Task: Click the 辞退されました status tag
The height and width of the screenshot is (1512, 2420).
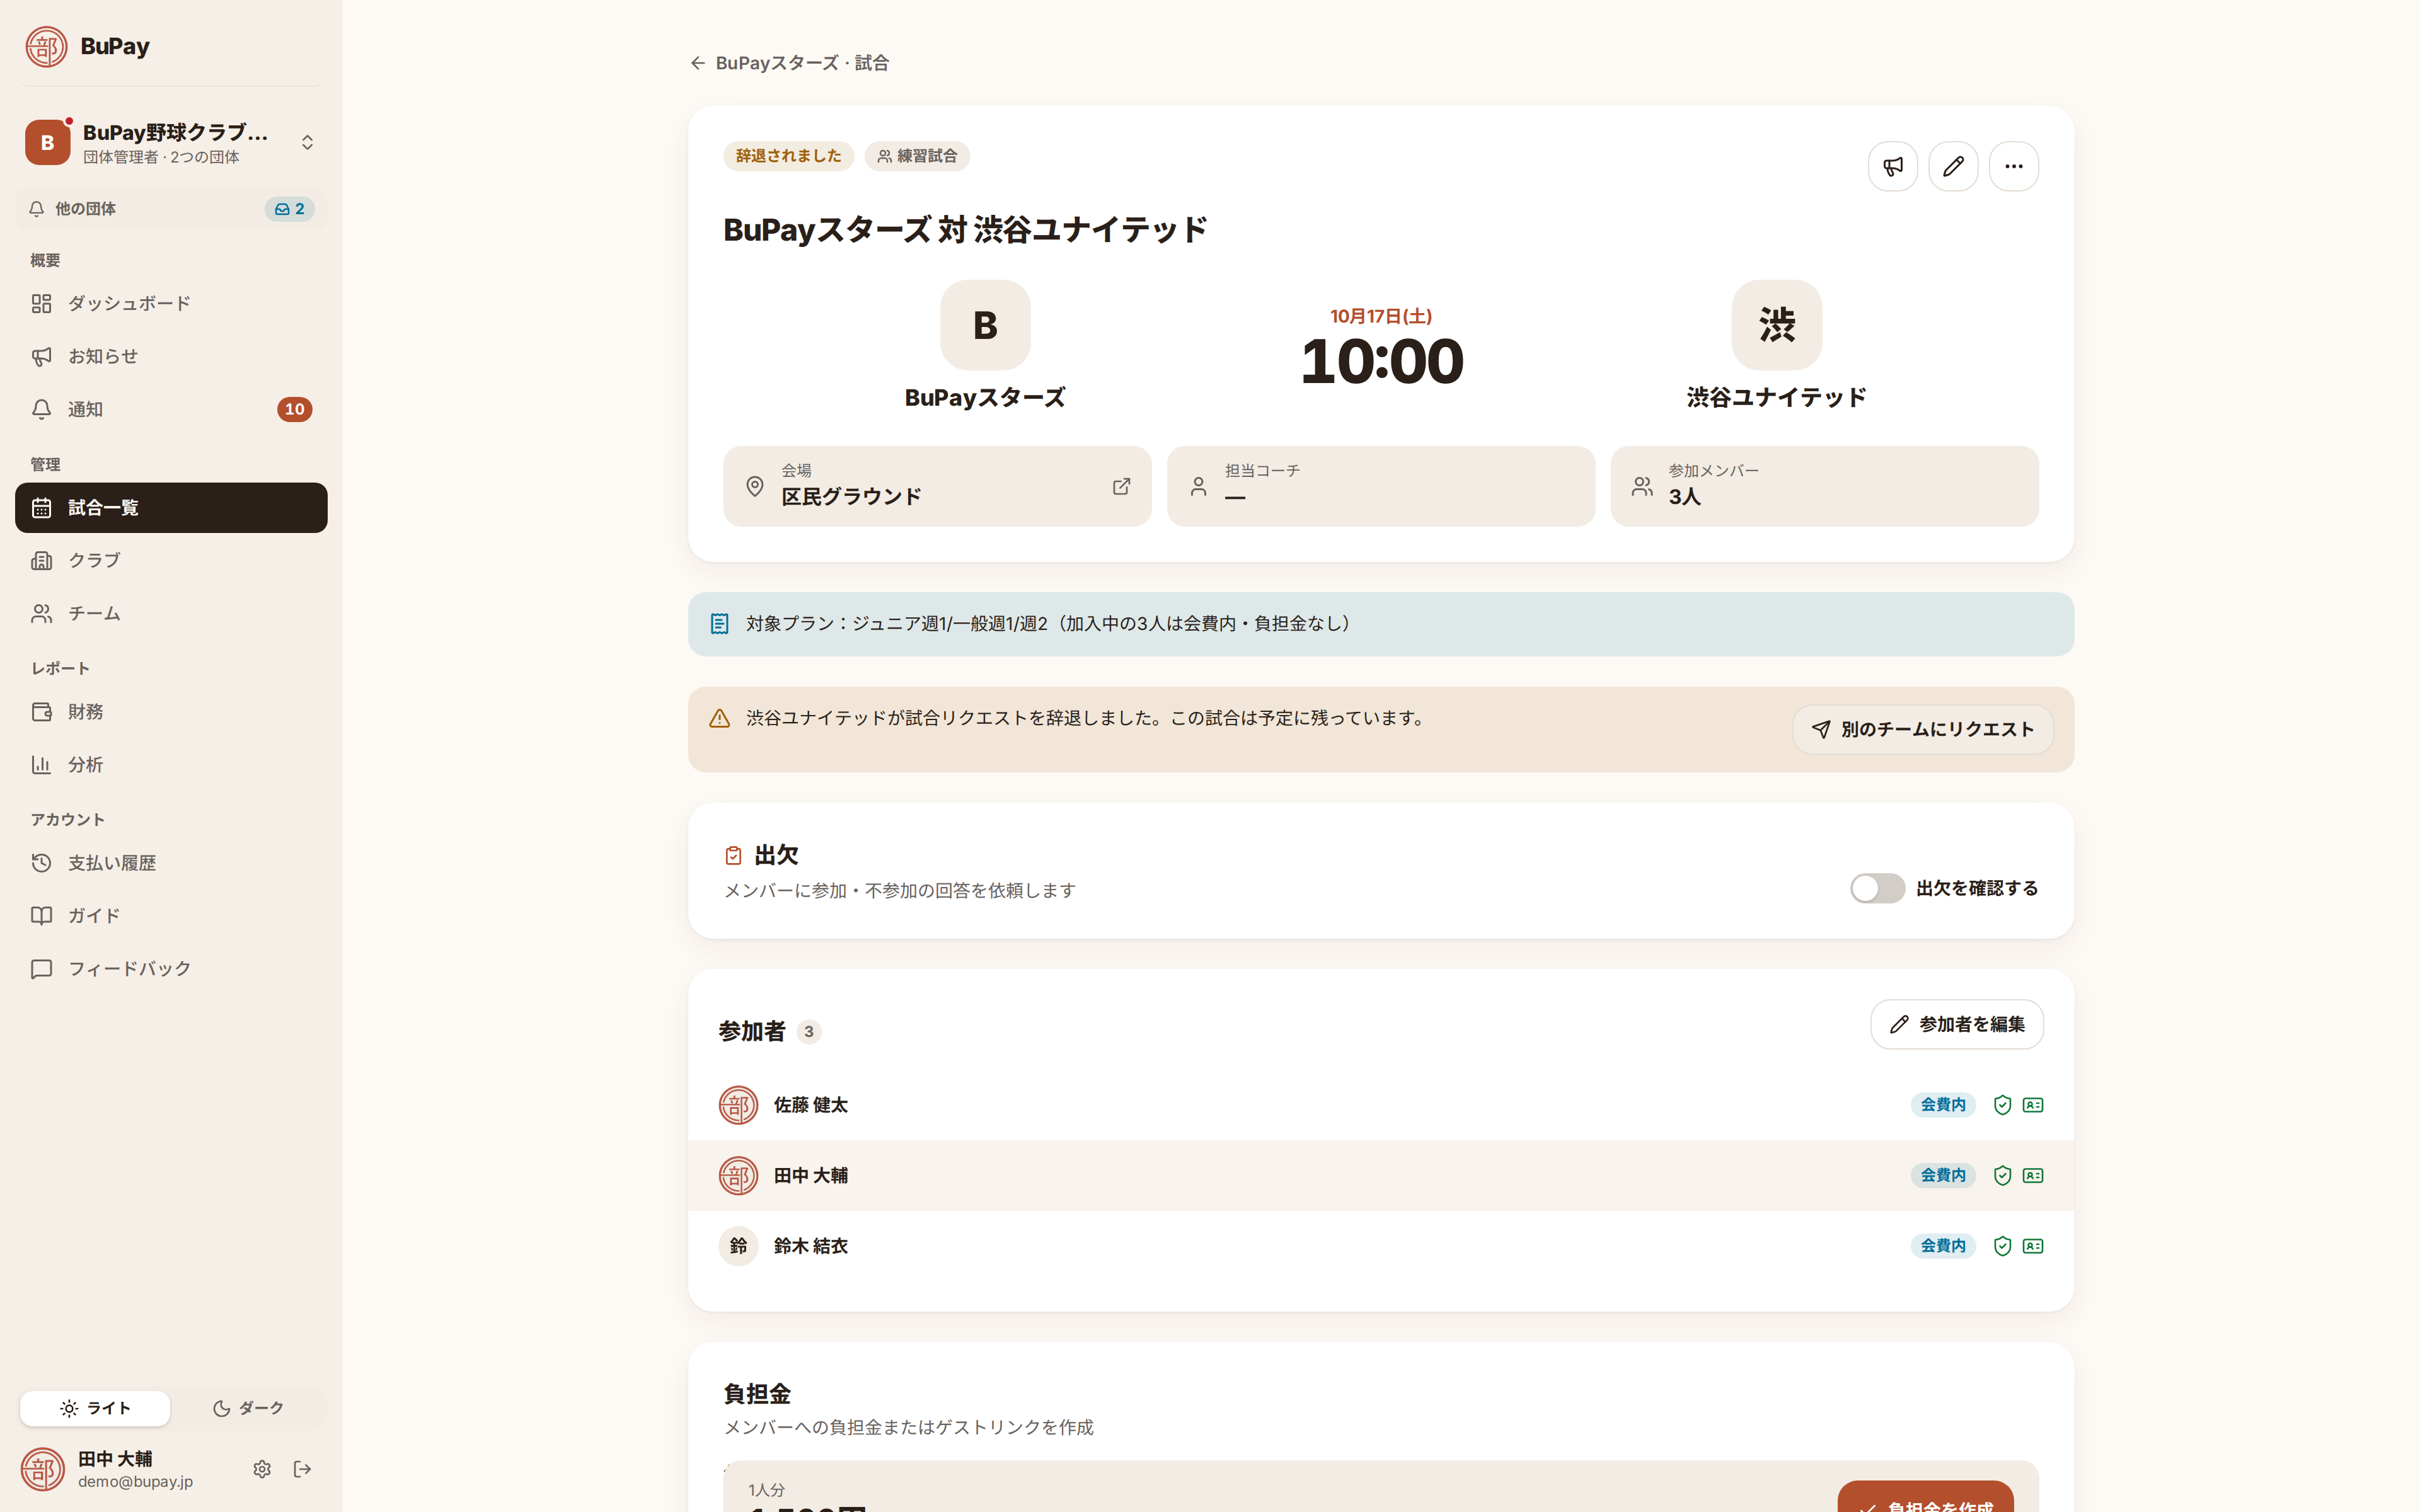Action: click(x=788, y=156)
